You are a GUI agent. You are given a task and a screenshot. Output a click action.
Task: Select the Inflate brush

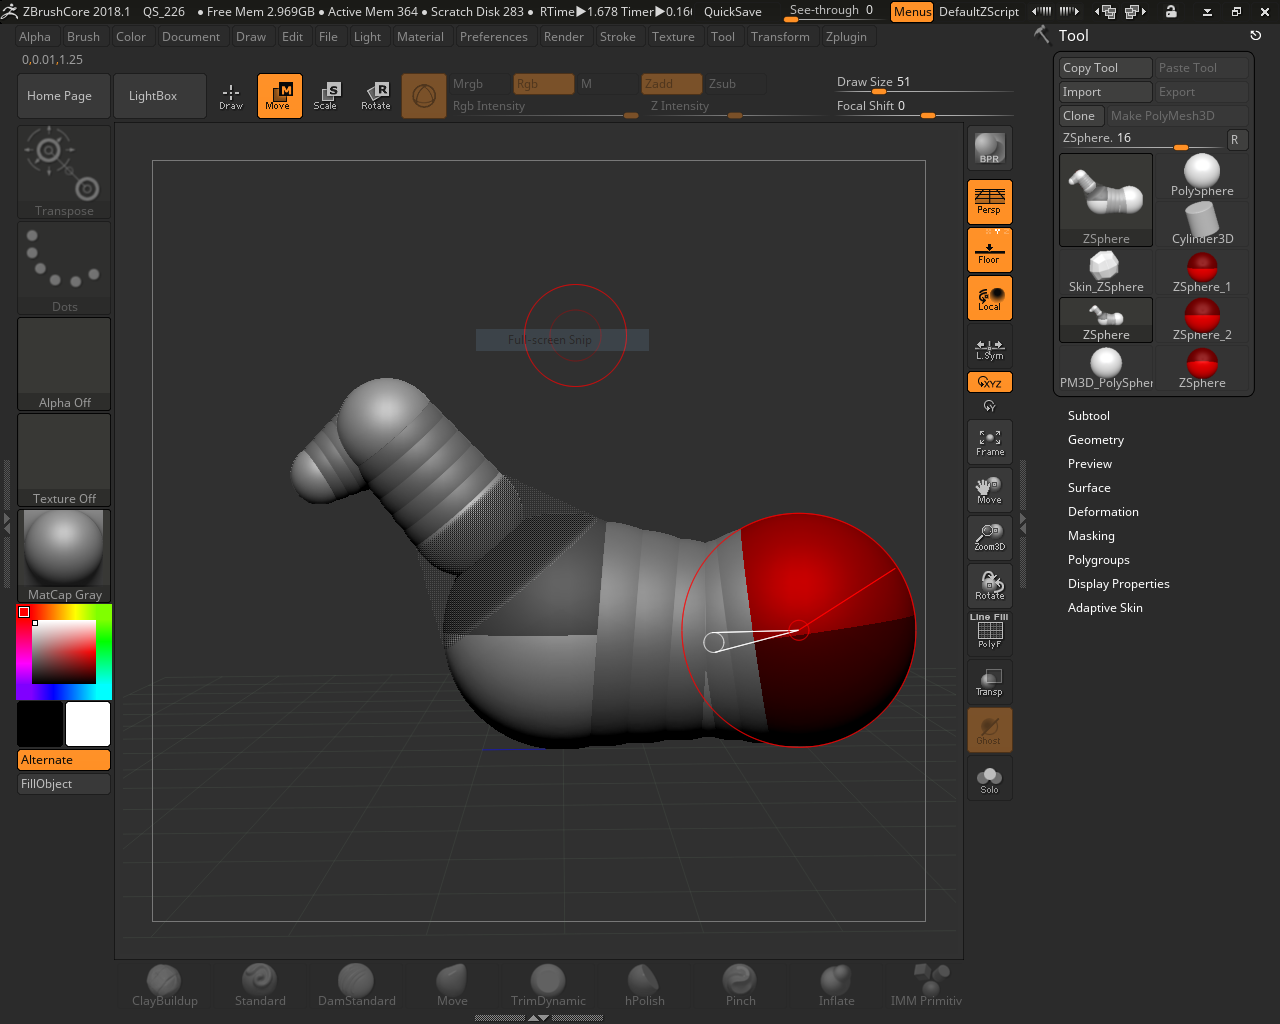click(x=835, y=977)
